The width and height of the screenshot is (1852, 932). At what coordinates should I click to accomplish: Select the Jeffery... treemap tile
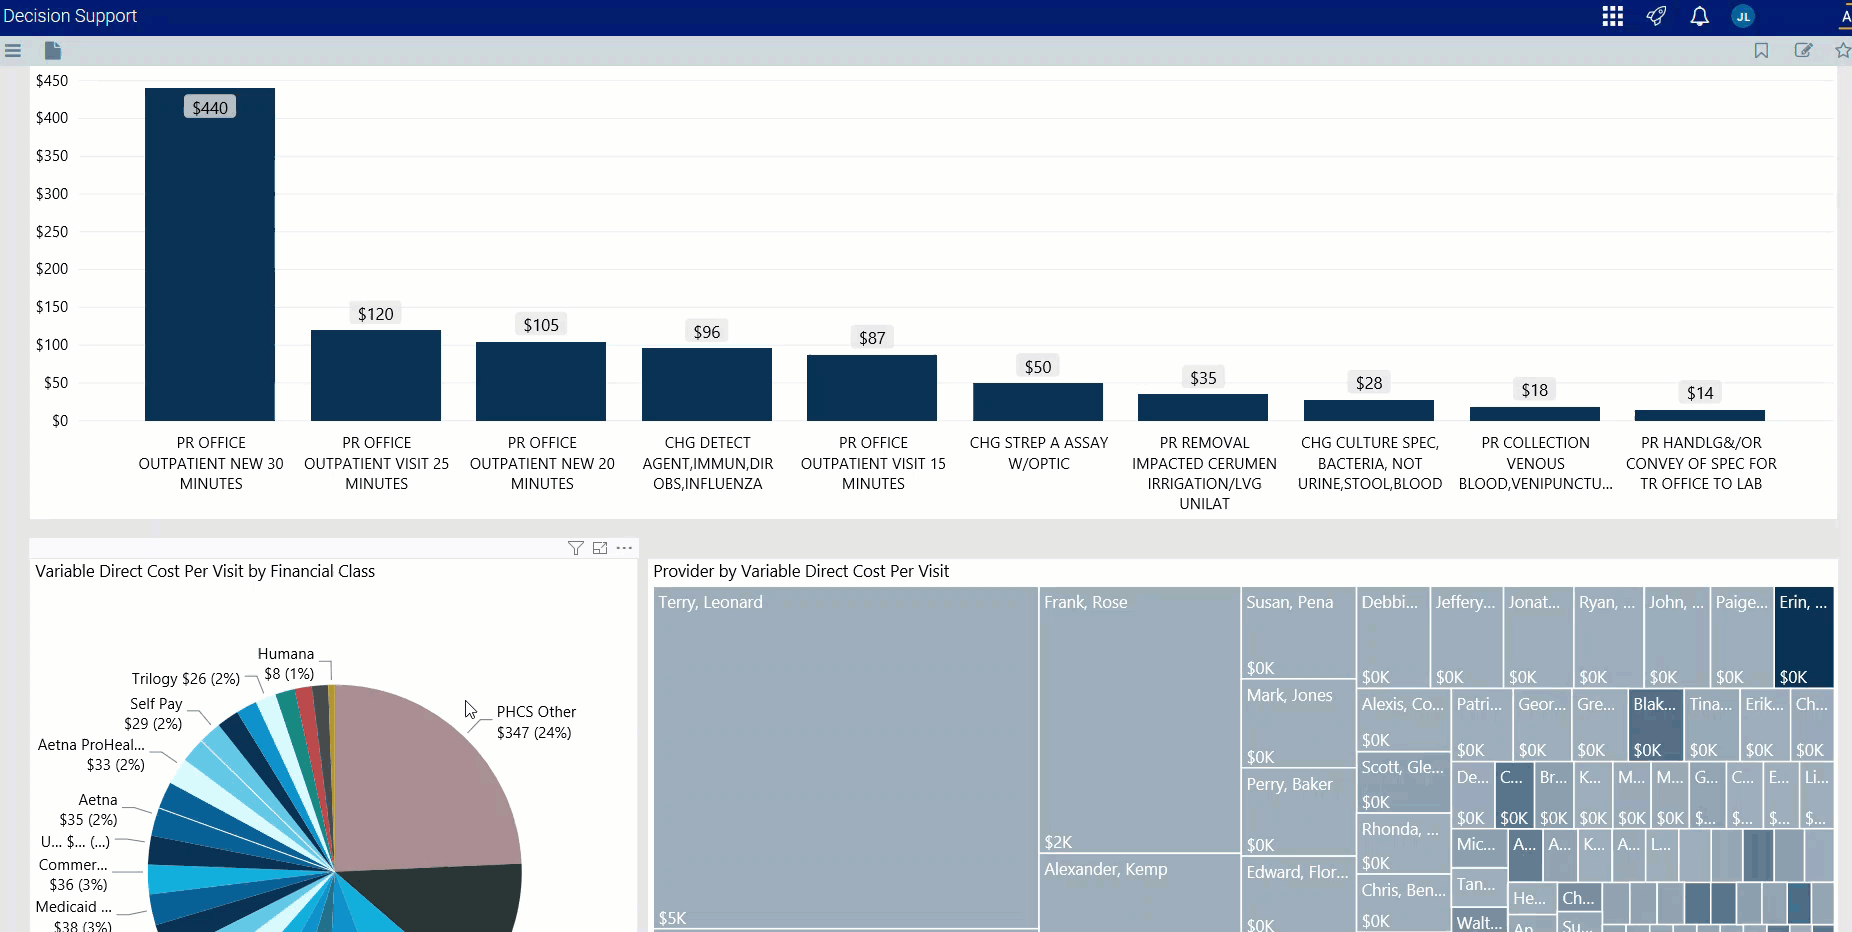click(x=1466, y=637)
